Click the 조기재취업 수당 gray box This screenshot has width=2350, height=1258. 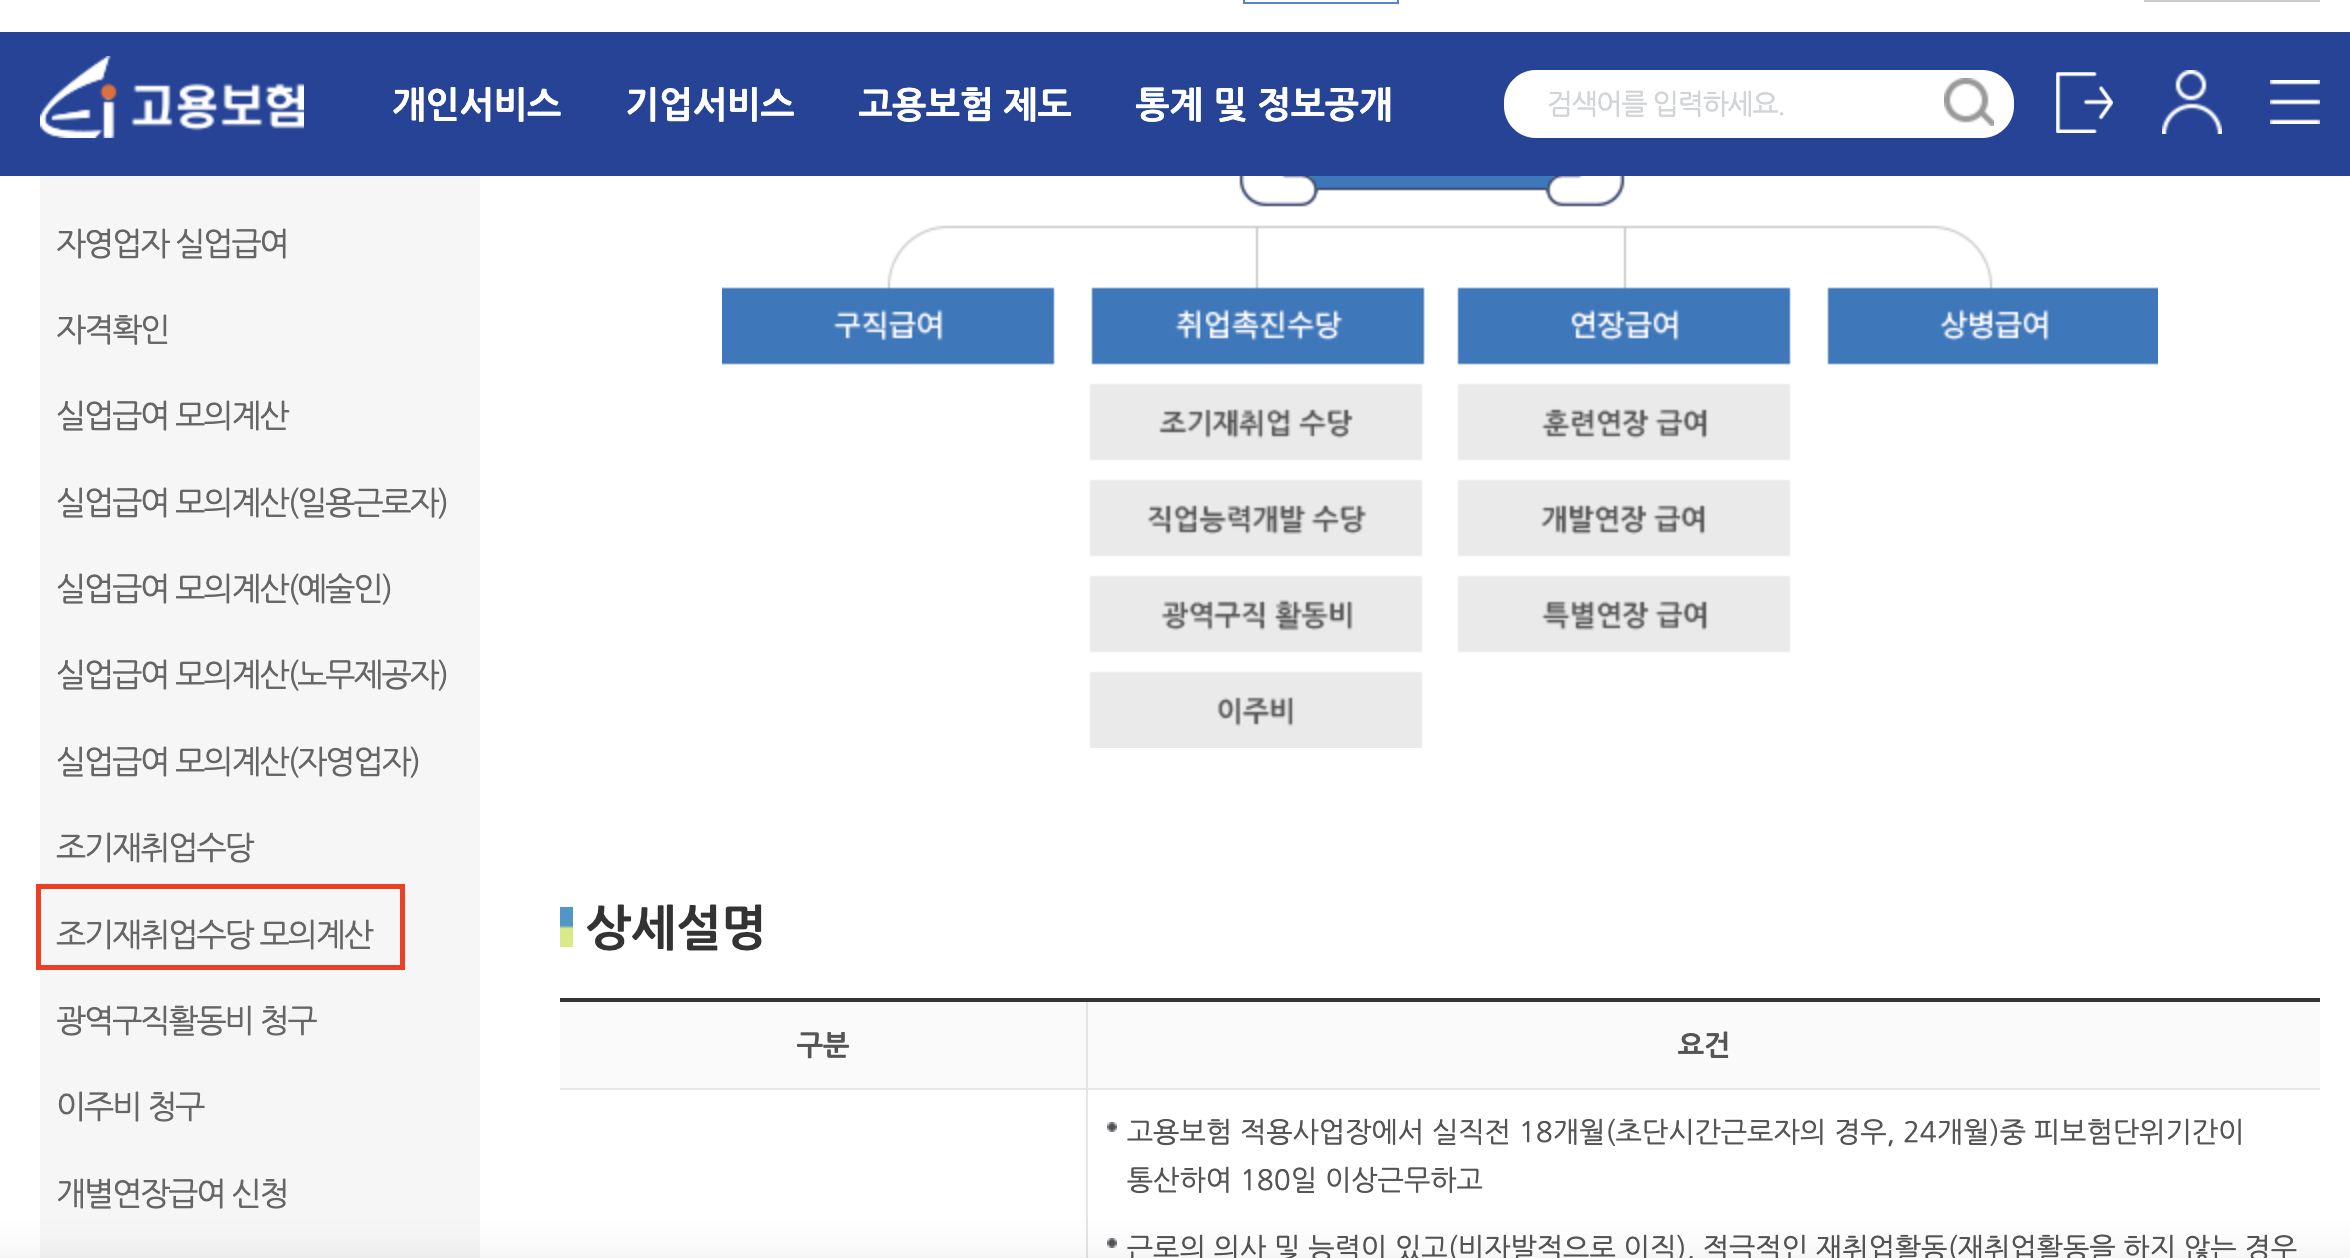(1255, 422)
